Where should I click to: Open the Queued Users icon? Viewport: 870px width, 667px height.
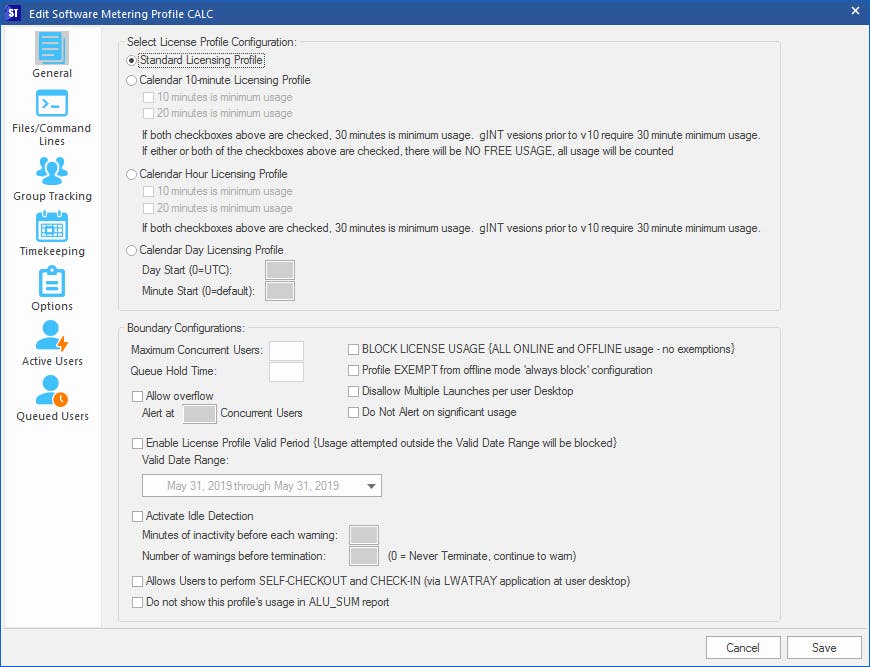[52, 391]
